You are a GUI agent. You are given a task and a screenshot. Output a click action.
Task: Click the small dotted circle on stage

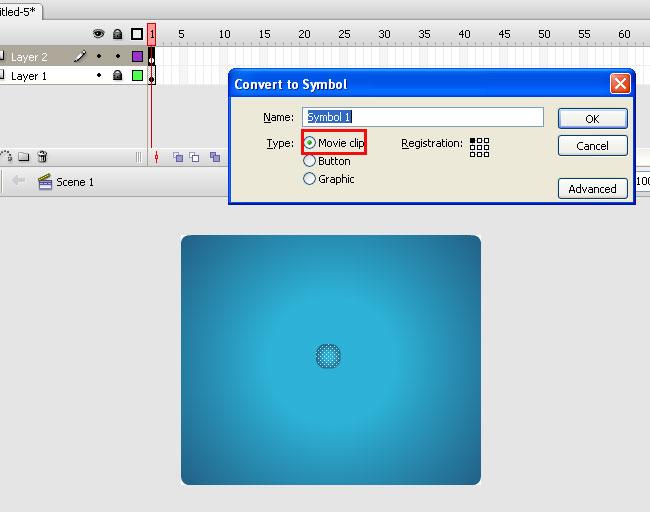(328, 356)
